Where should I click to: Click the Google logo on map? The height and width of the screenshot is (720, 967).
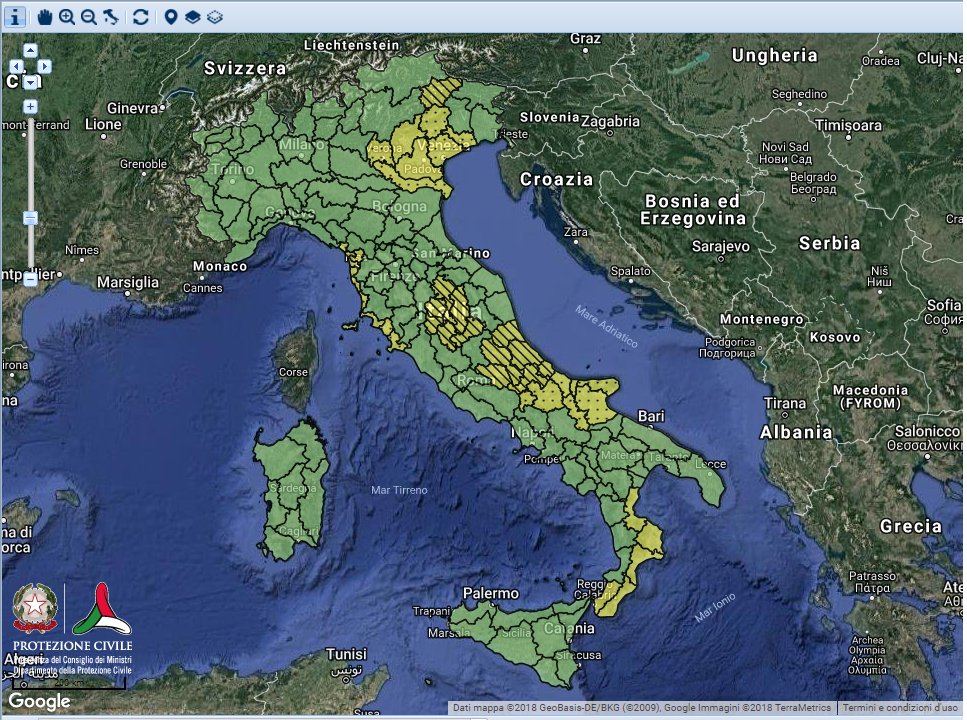click(x=39, y=701)
